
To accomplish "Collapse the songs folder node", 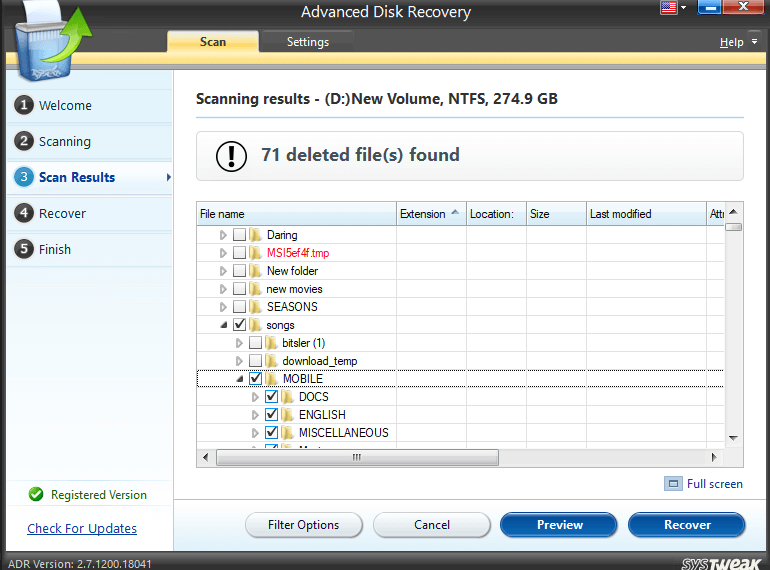I will [224, 325].
